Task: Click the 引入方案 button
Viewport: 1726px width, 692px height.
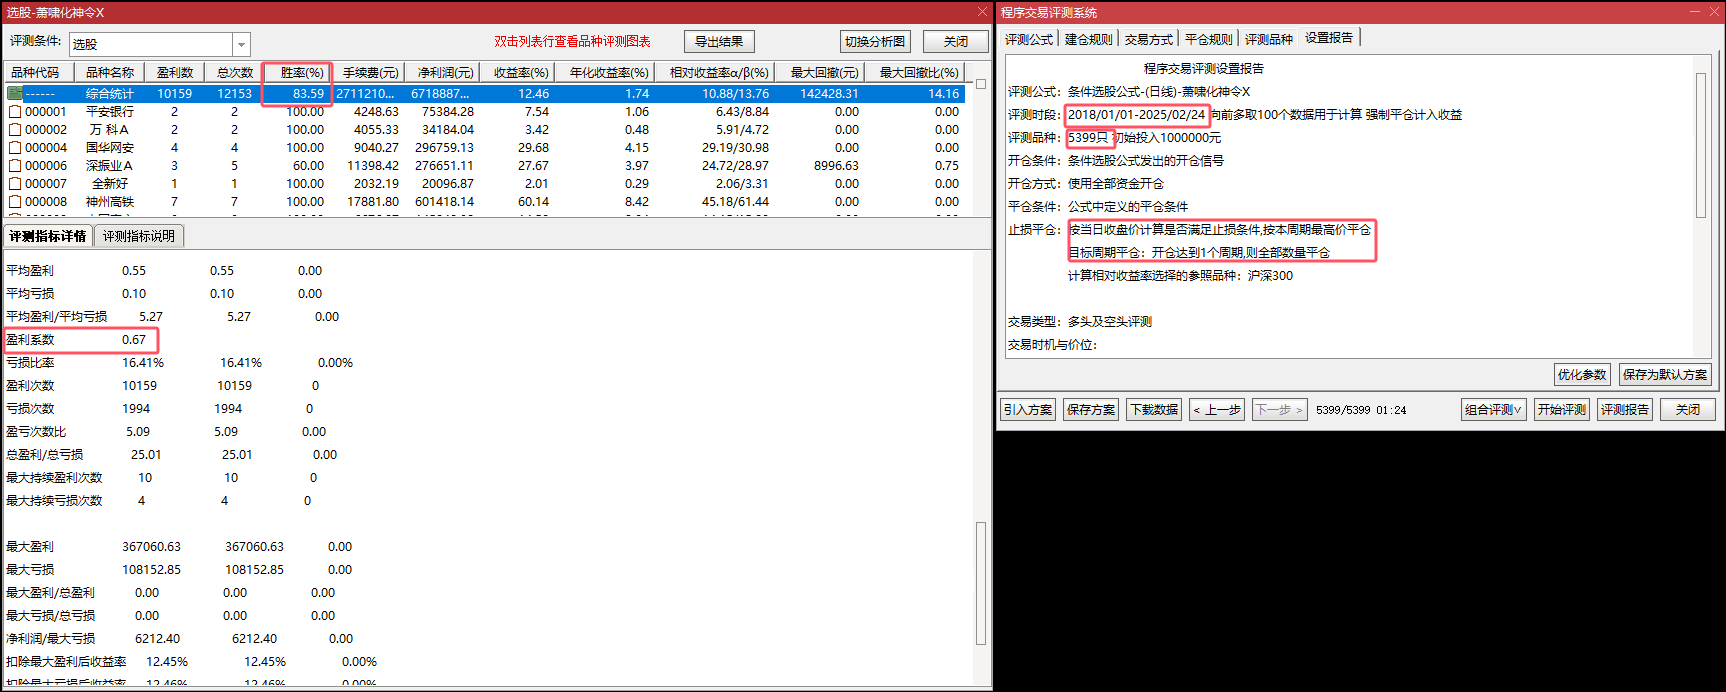Action: coord(1028,409)
